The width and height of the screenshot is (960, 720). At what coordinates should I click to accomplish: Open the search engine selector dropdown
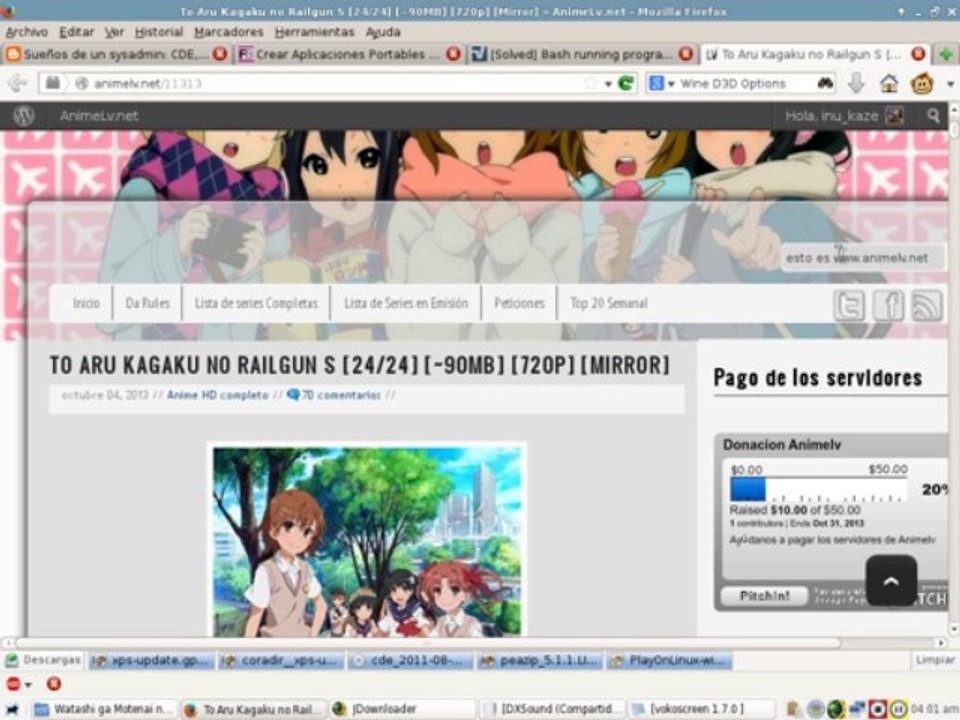pyautogui.click(x=662, y=83)
